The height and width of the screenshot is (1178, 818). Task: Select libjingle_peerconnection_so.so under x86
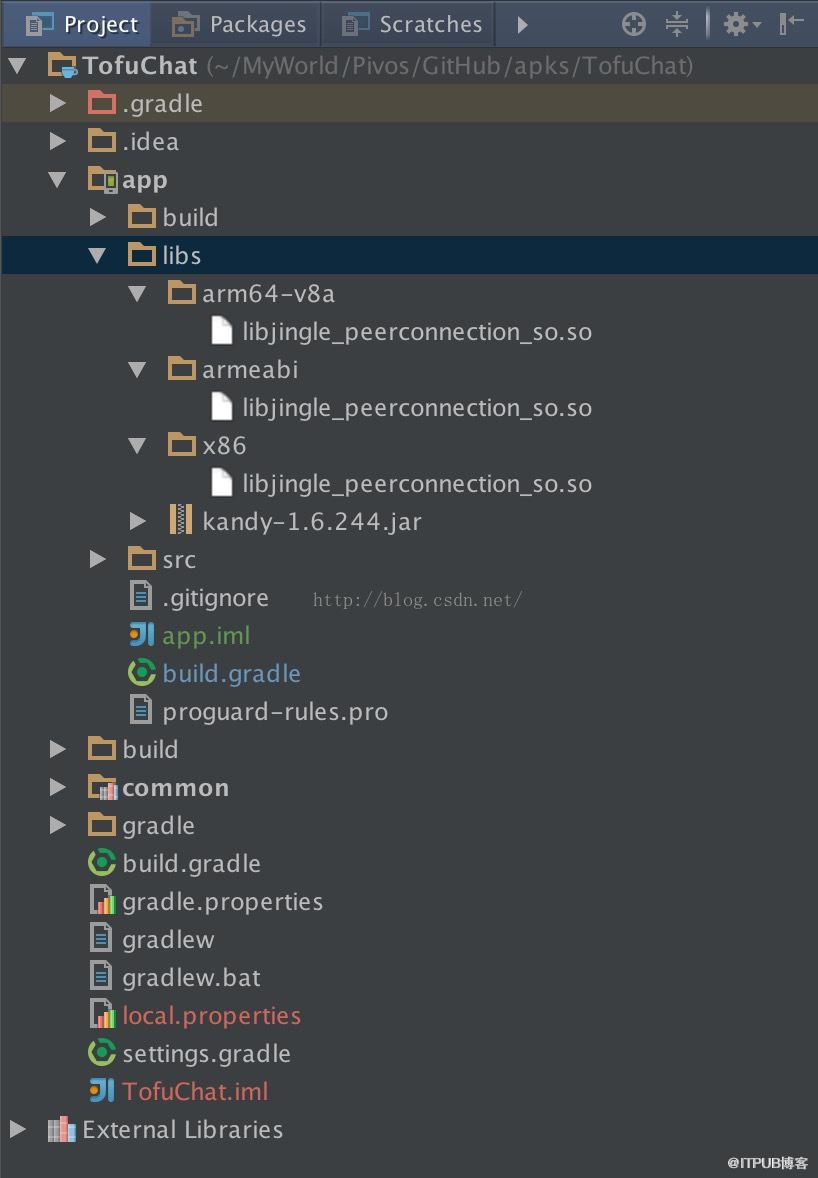click(x=417, y=483)
